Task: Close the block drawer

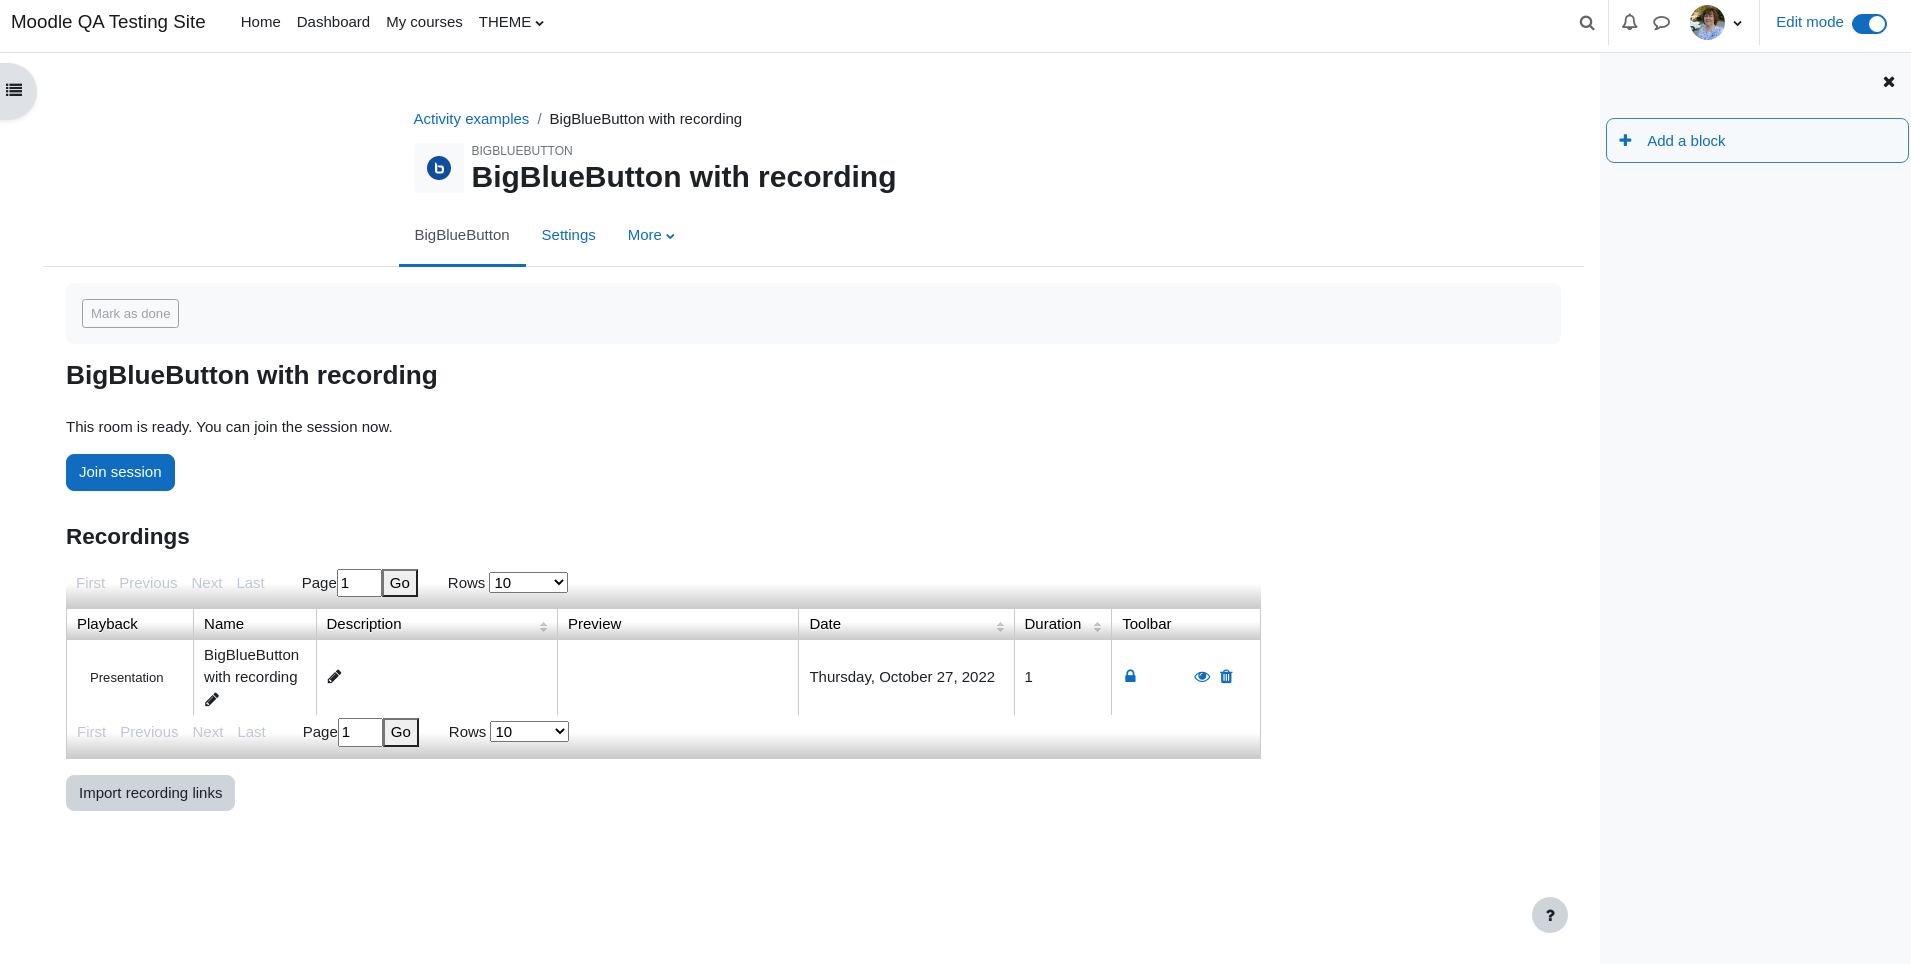Action: [x=1889, y=82]
